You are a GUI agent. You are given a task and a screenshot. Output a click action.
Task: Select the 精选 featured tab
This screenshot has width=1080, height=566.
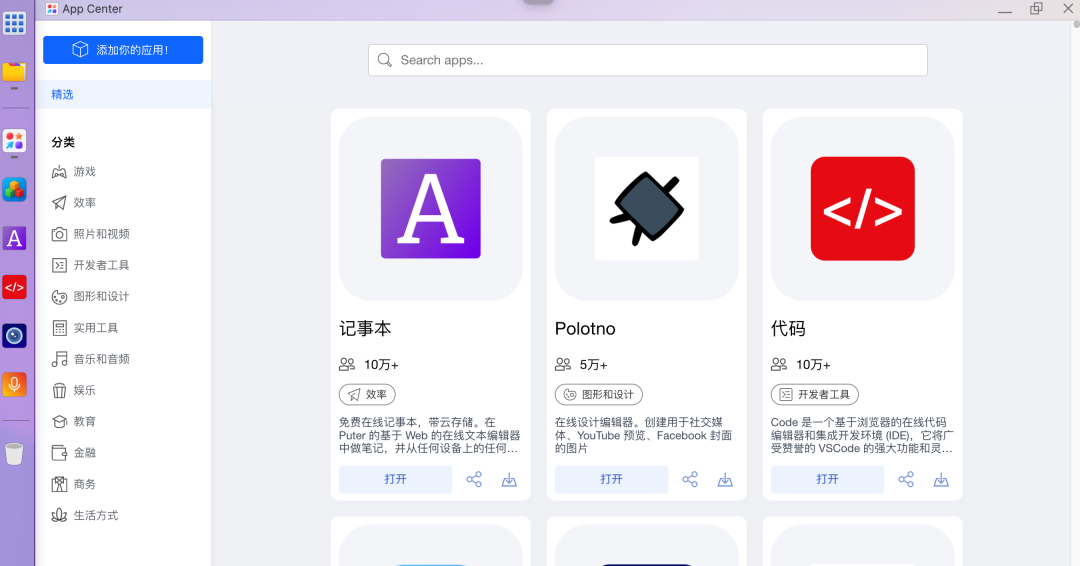[124, 94]
